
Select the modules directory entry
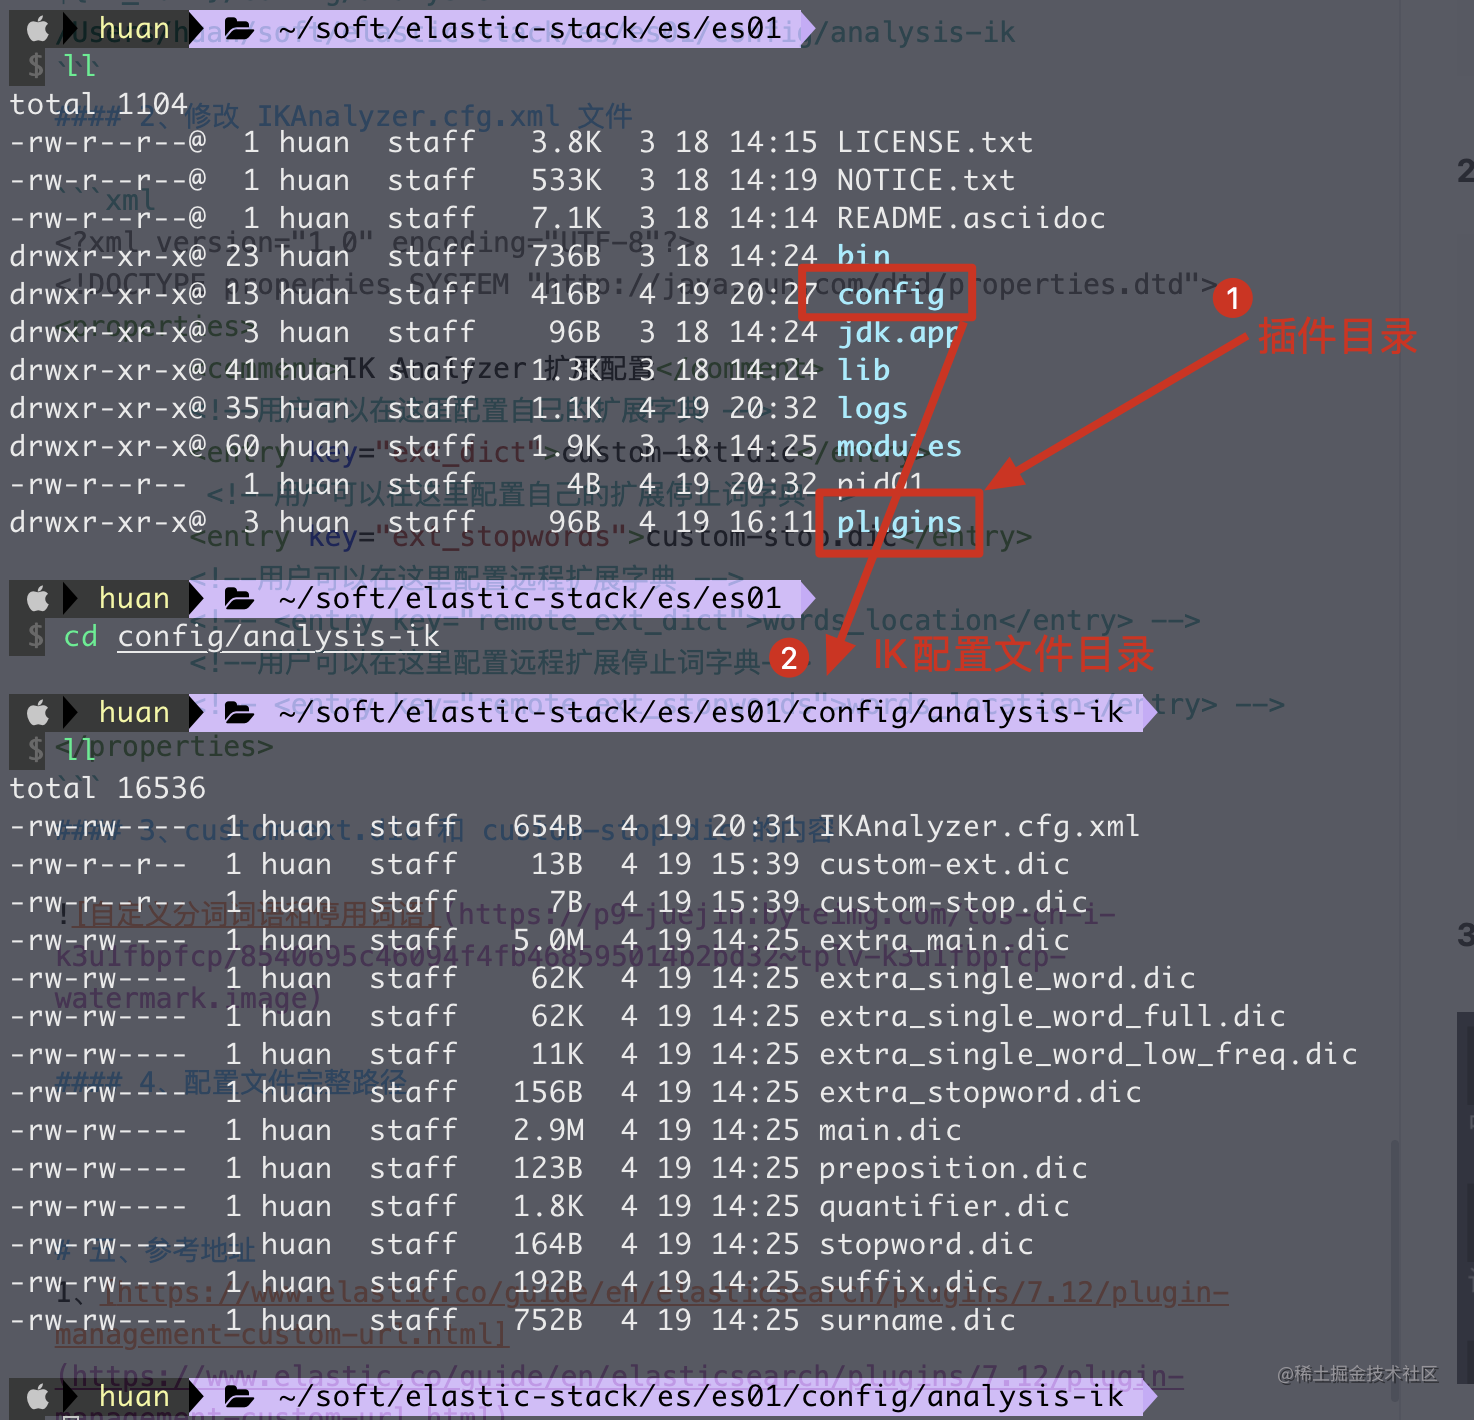899,446
